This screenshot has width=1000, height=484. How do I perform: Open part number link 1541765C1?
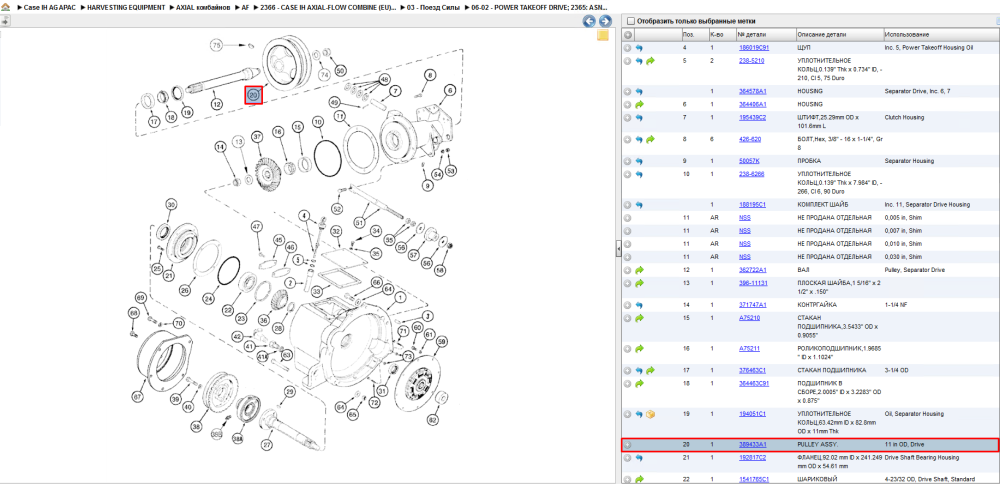click(754, 479)
